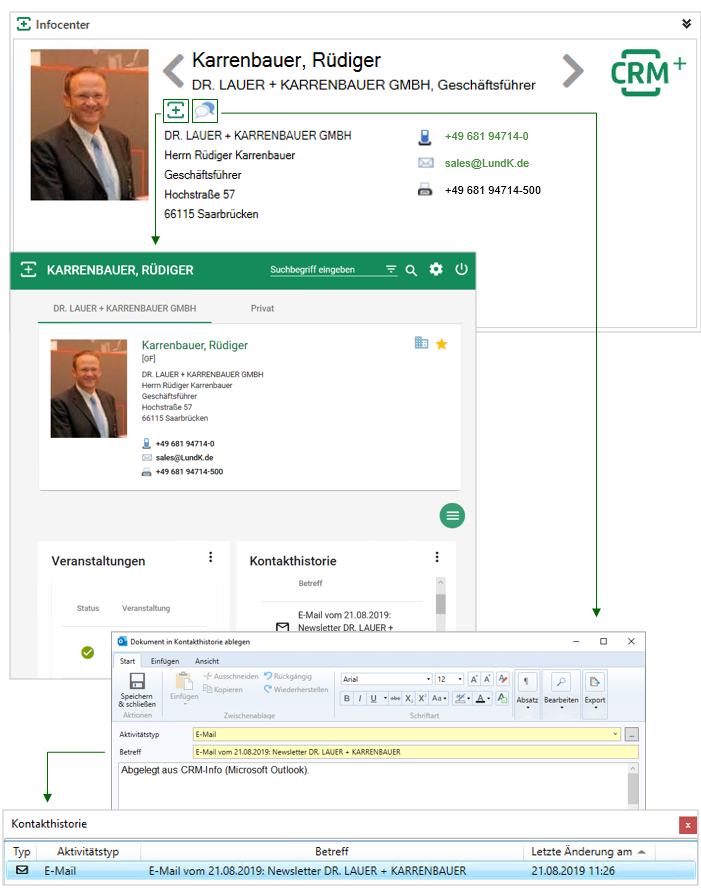
Task: Click the green check status icon in Veranstaltungen
Action: pos(87,653)
